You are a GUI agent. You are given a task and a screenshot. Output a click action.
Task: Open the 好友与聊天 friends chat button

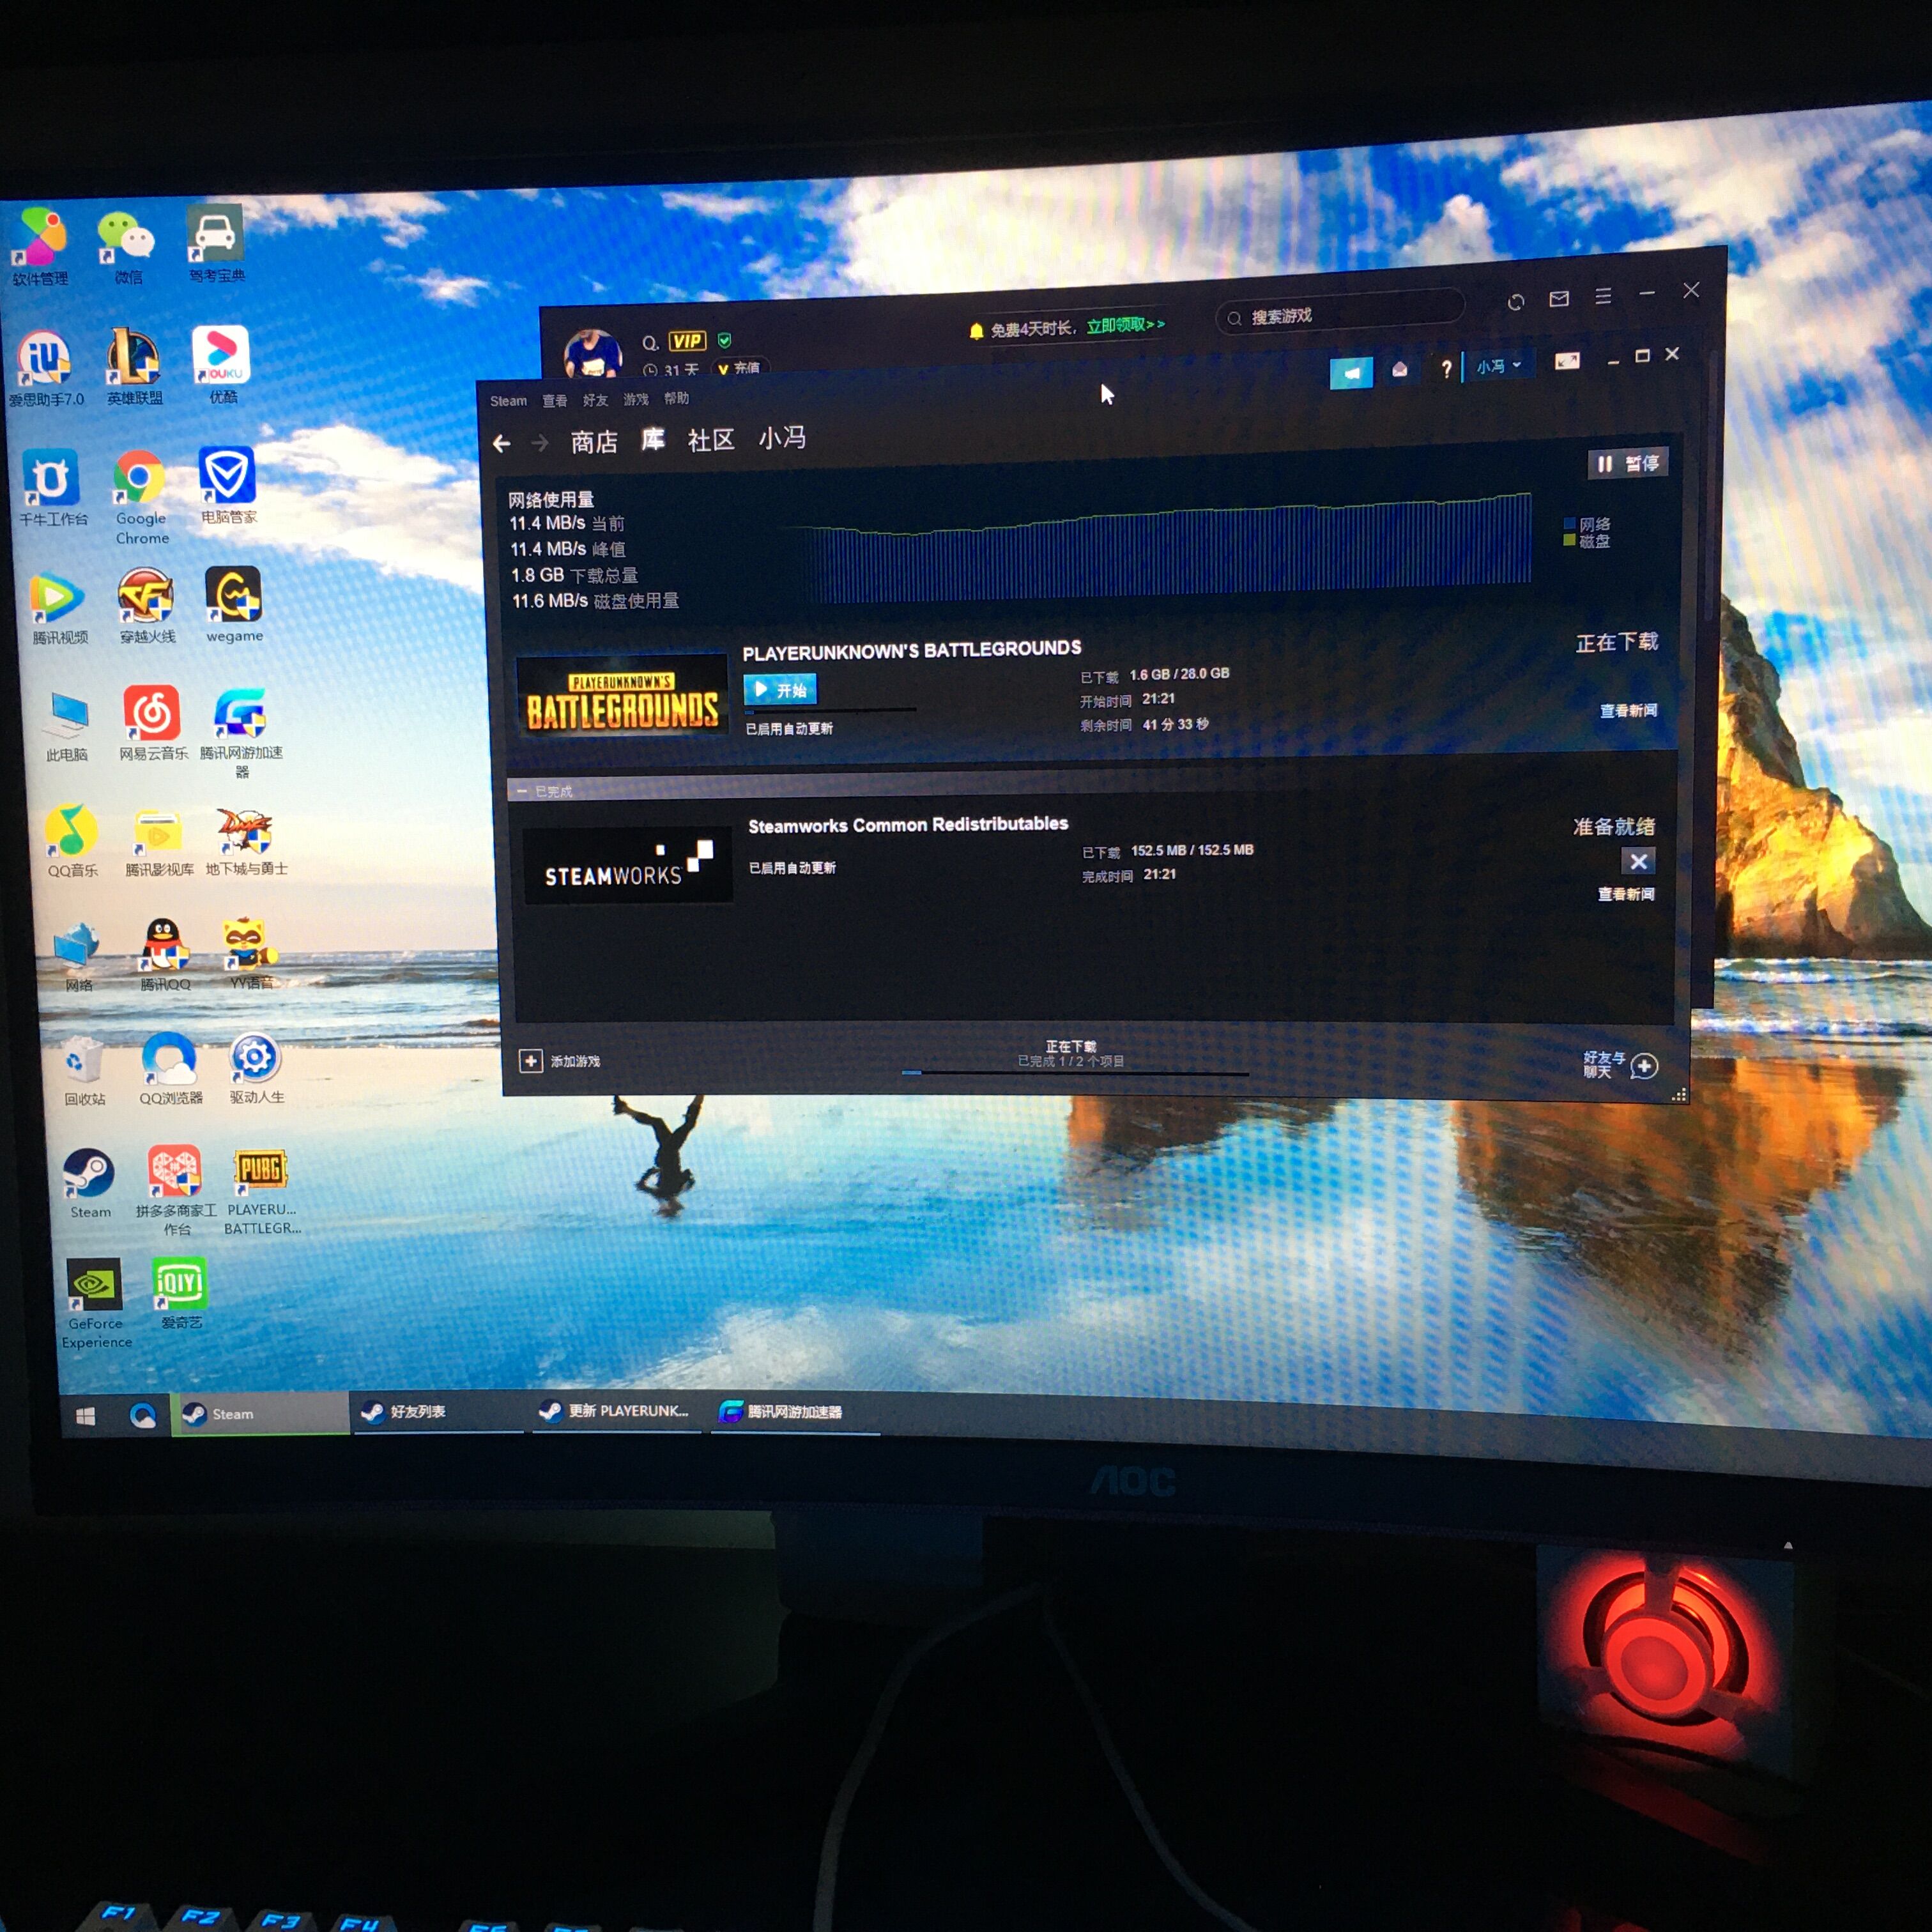(x=1620, y=1066)
